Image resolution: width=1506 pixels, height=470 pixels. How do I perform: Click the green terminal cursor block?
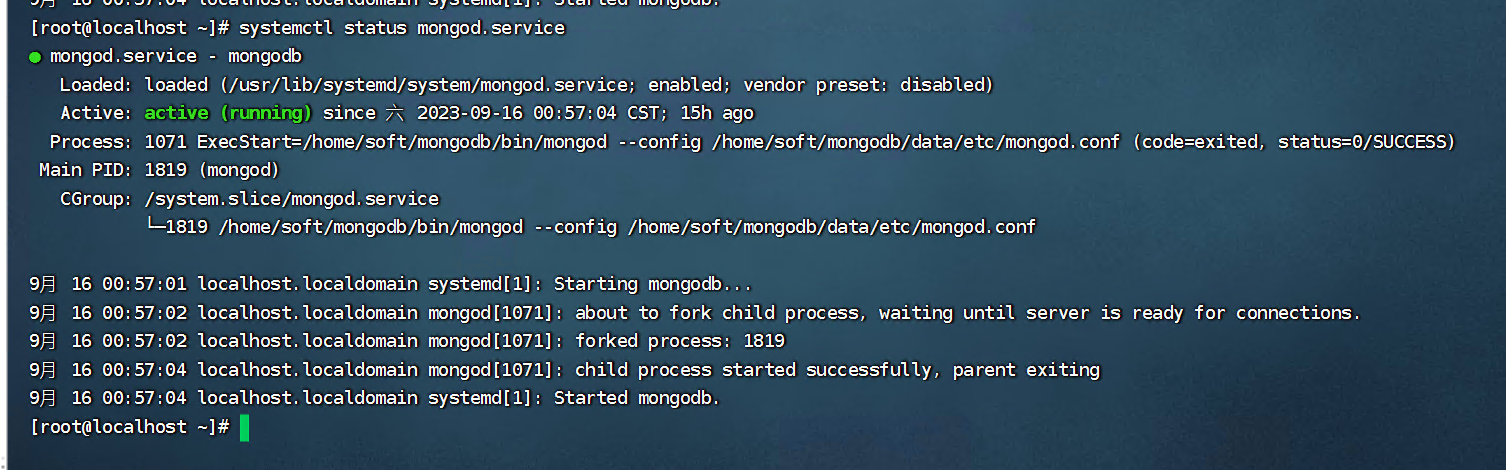[x=244, y=428]
